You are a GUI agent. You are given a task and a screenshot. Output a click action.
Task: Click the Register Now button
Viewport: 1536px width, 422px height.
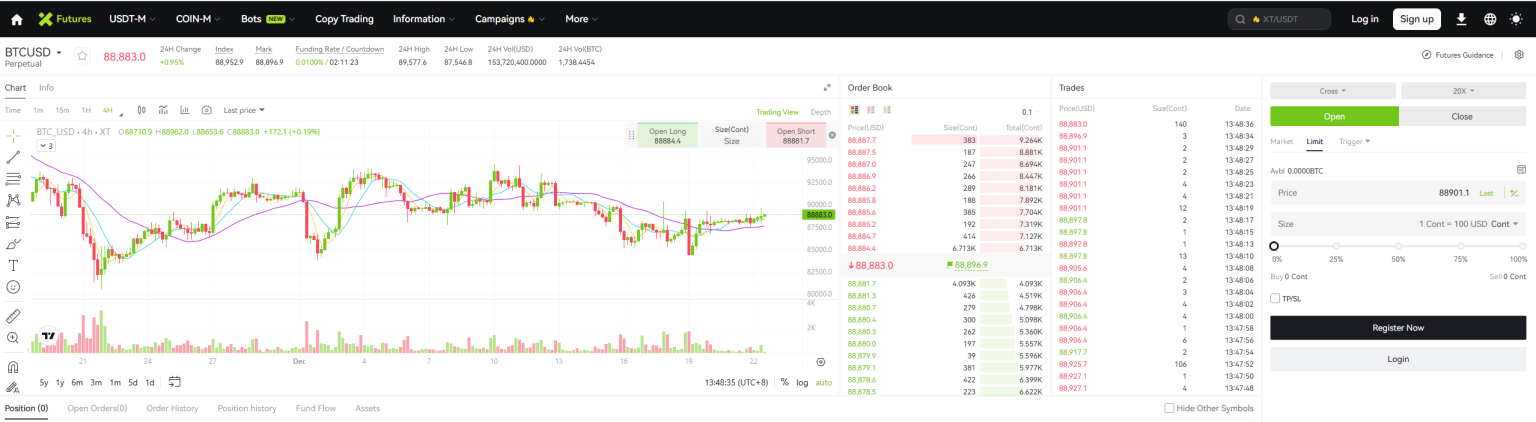click(1398, 328)
